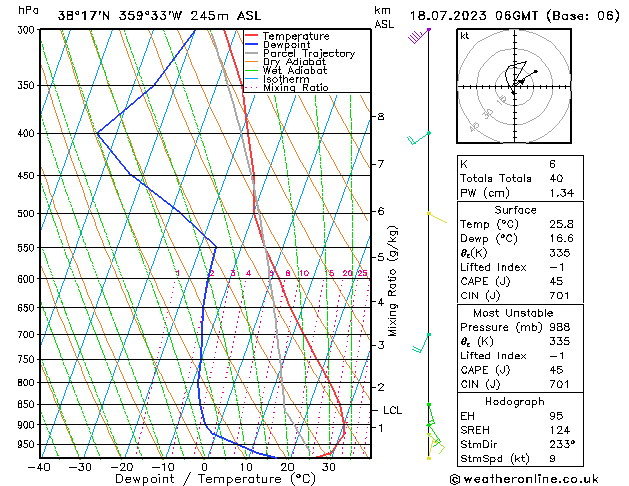The height and width of the screenshot is (486, 629).
Task: Click the red Temperature legend line swatch
Action: point(251,36)
